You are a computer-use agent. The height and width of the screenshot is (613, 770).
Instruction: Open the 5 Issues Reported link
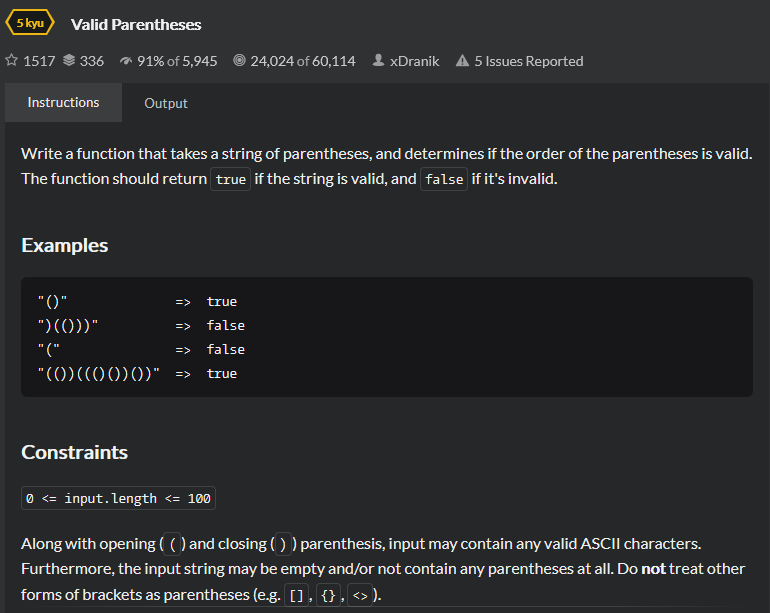528,61
